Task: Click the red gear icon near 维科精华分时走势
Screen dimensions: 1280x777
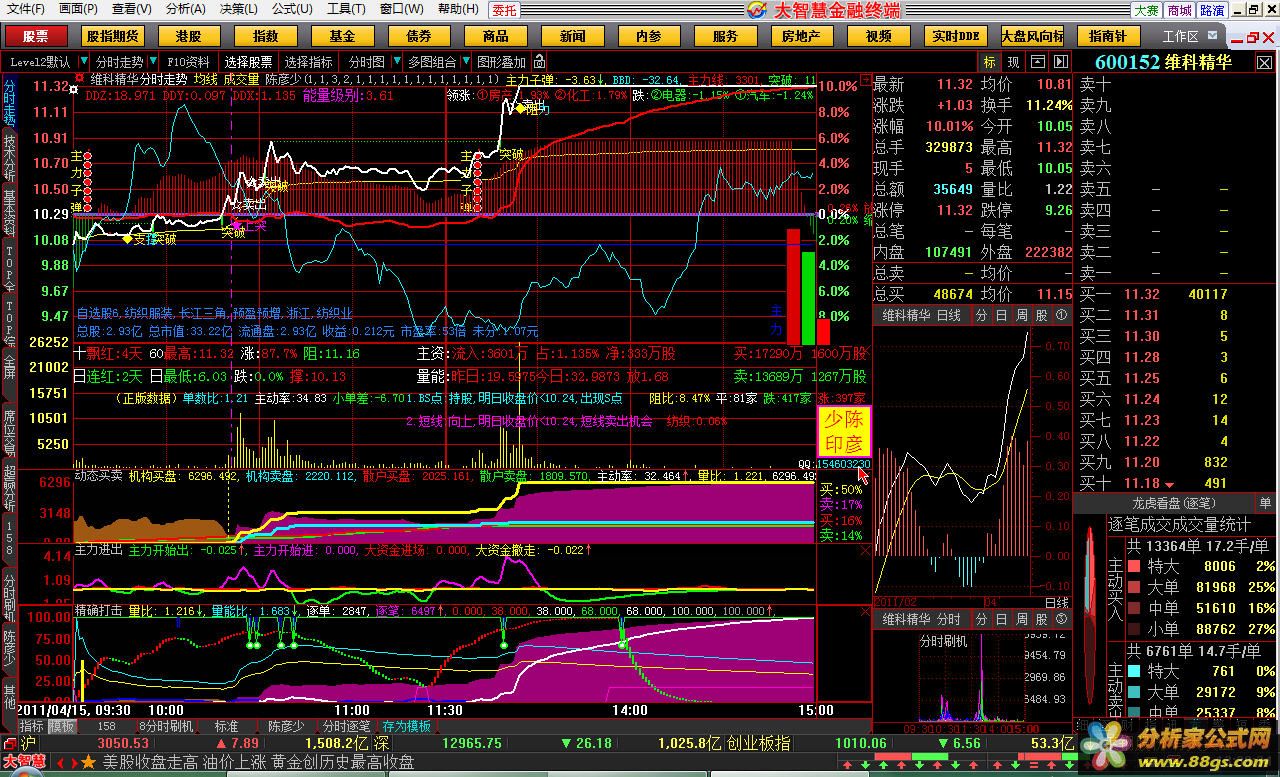Action: 79,78
